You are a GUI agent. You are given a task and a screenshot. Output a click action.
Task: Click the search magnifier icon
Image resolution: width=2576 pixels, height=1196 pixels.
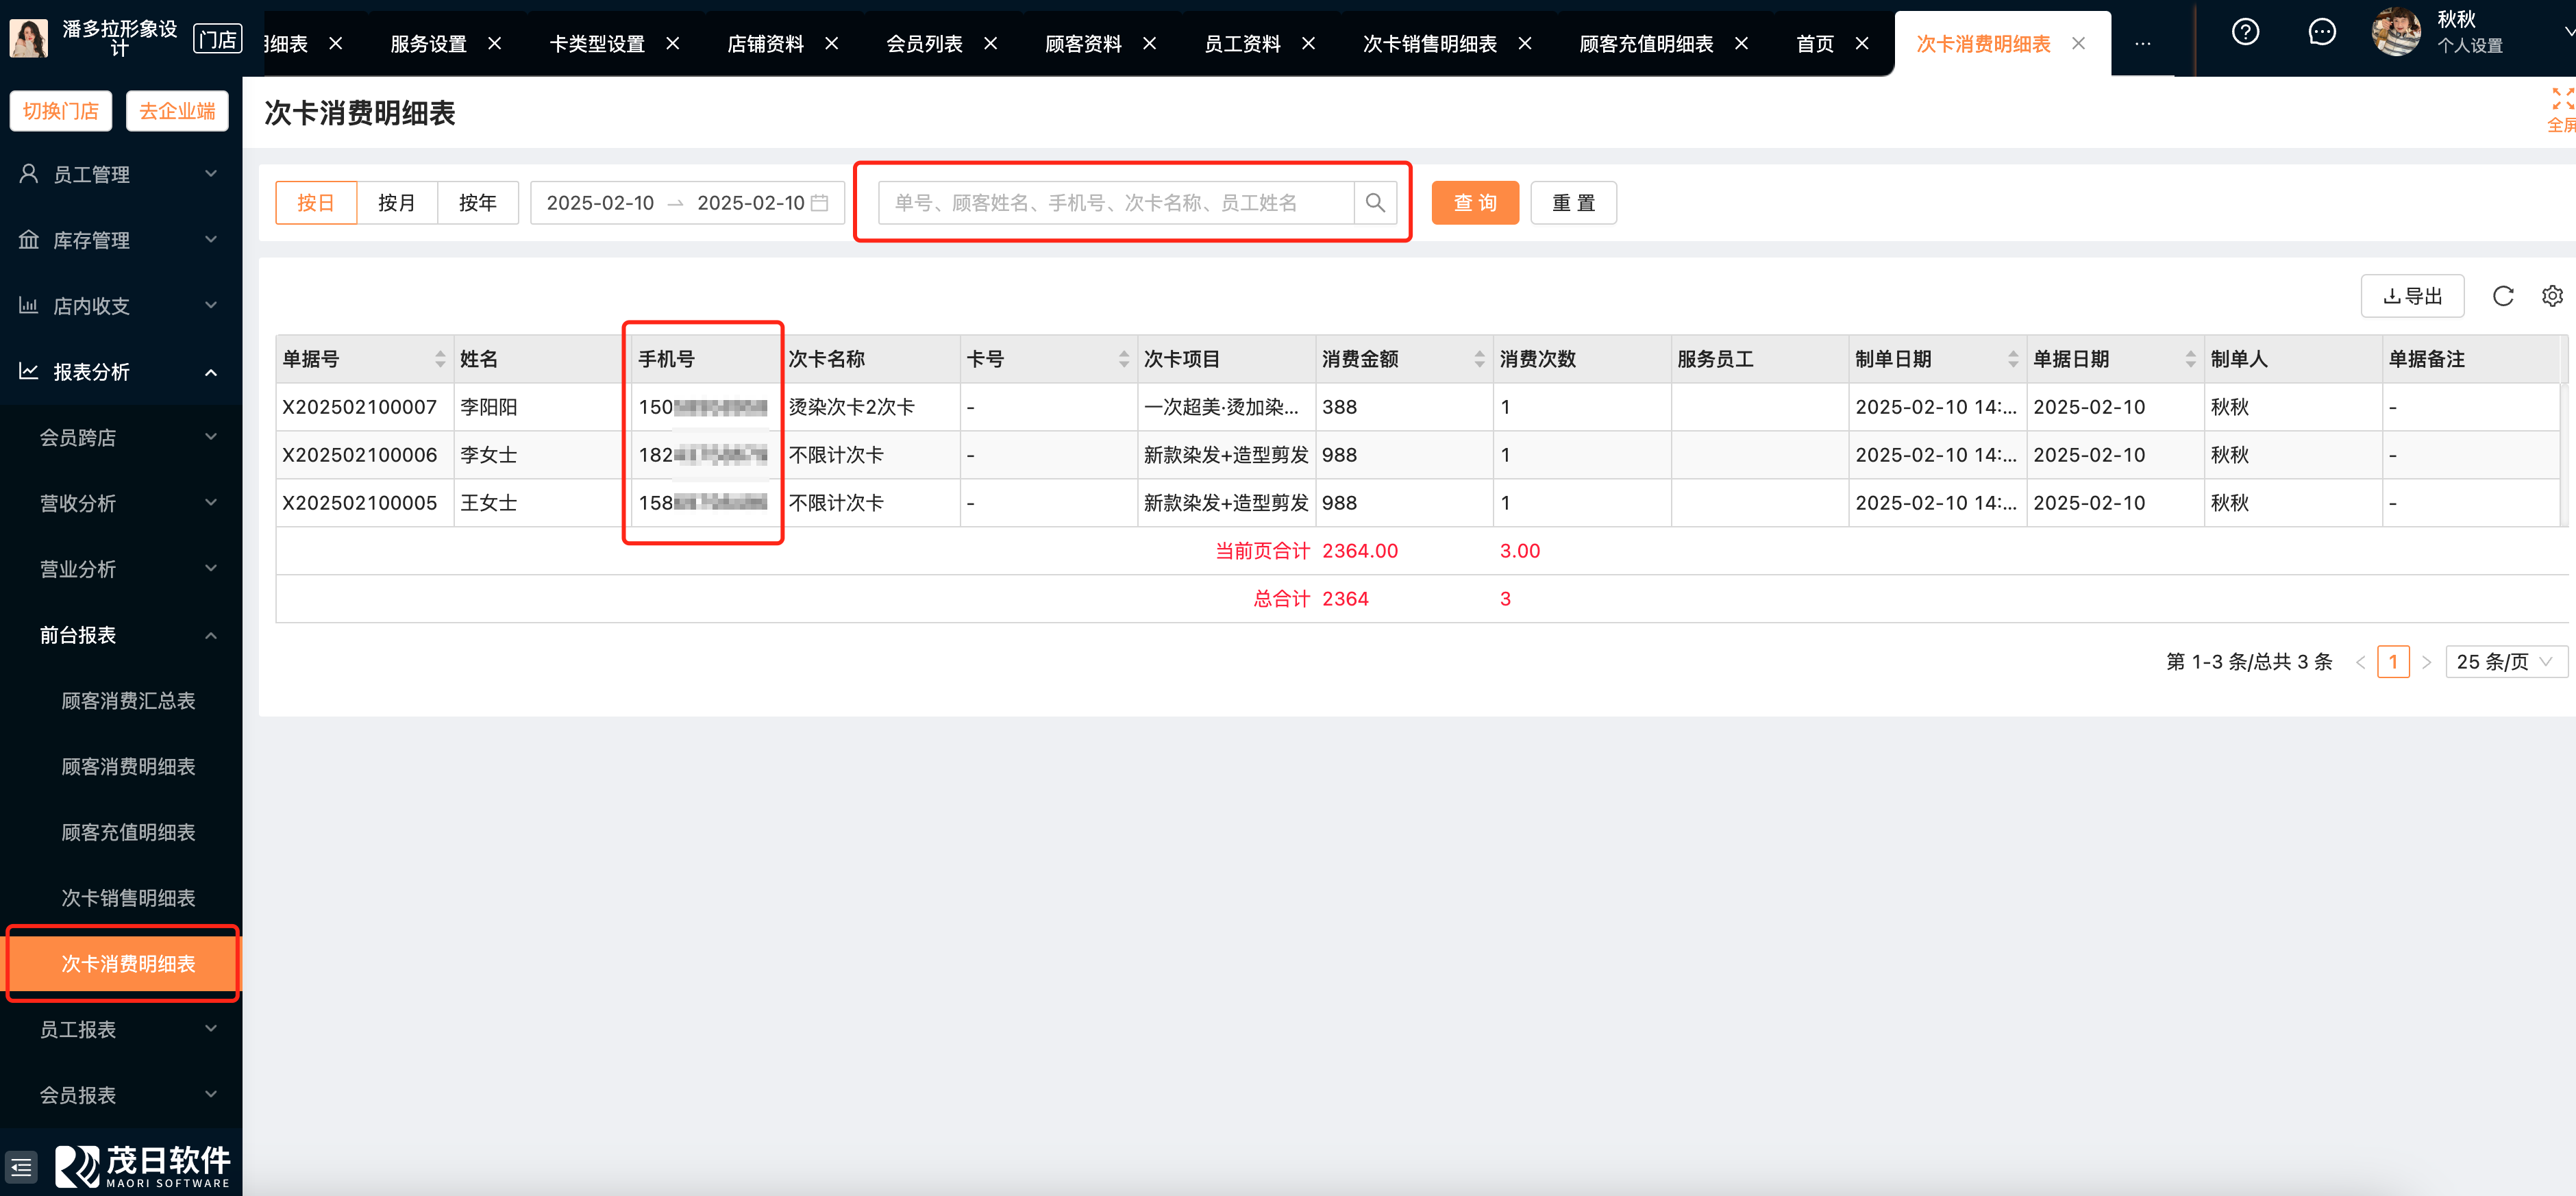tap(1375, 203)
